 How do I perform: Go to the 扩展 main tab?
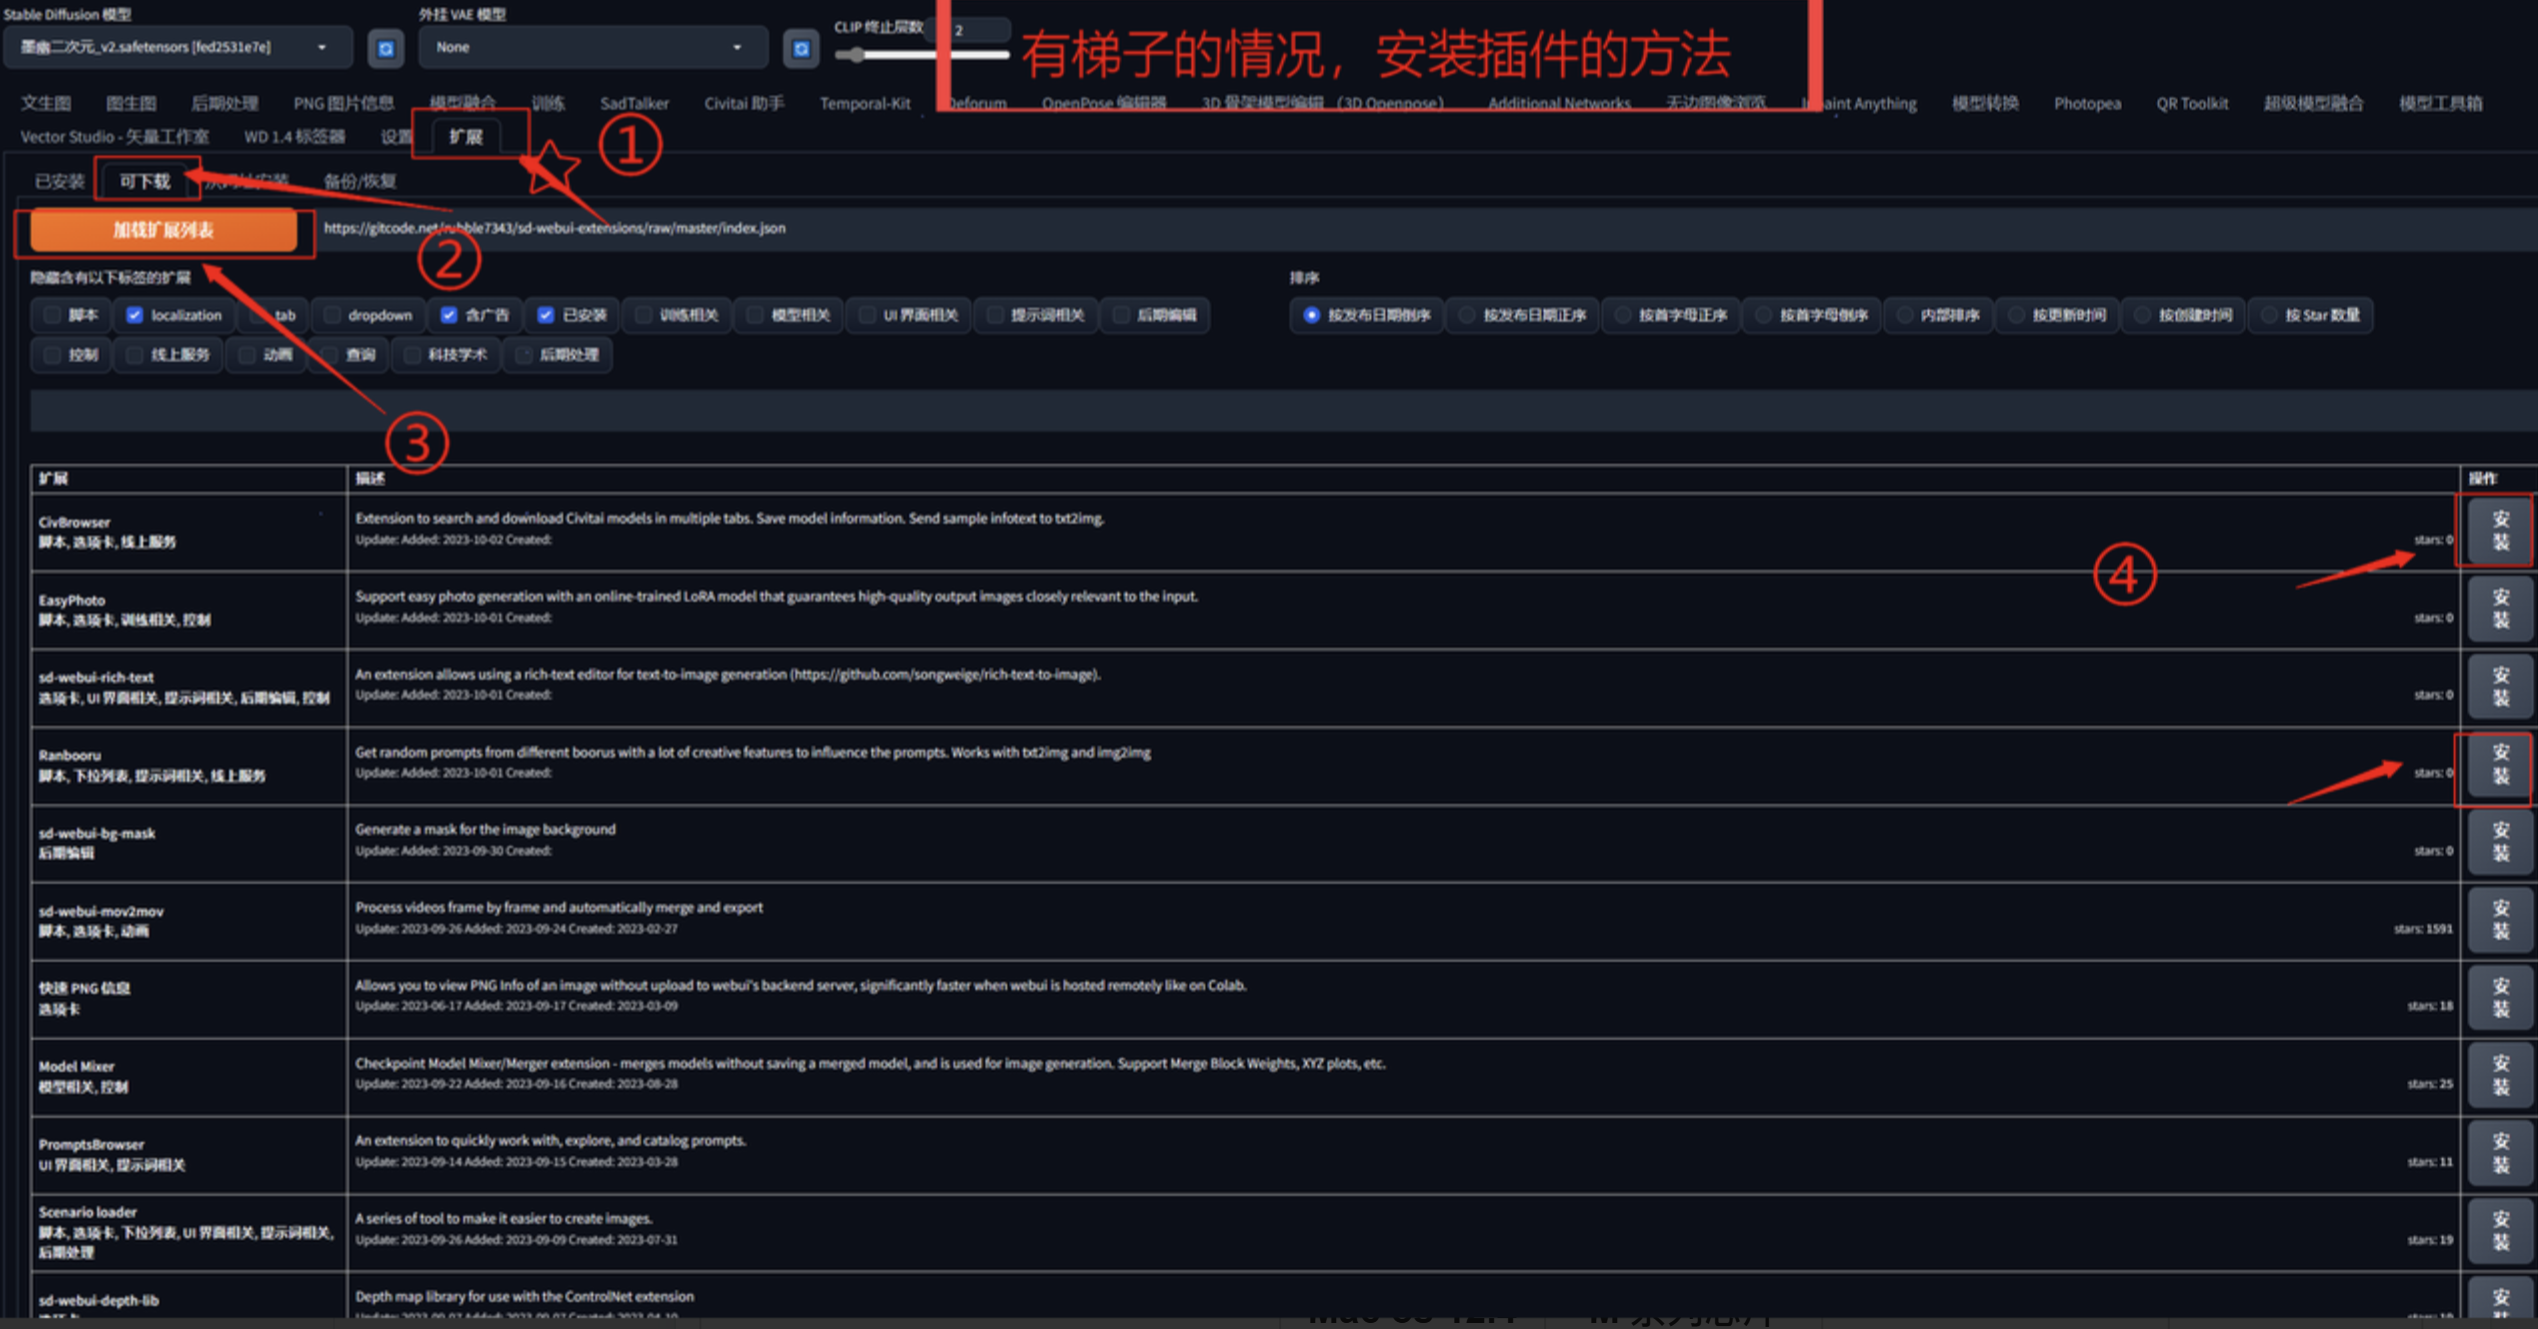[466, 136]
